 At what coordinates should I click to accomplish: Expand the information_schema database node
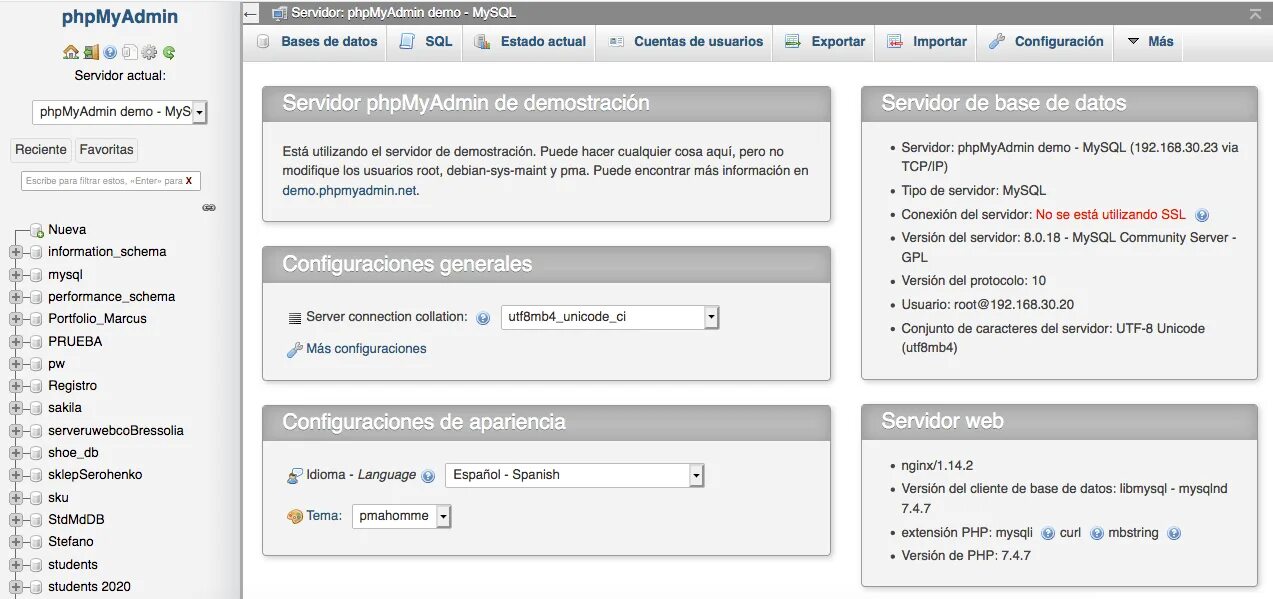click(15, 252)
